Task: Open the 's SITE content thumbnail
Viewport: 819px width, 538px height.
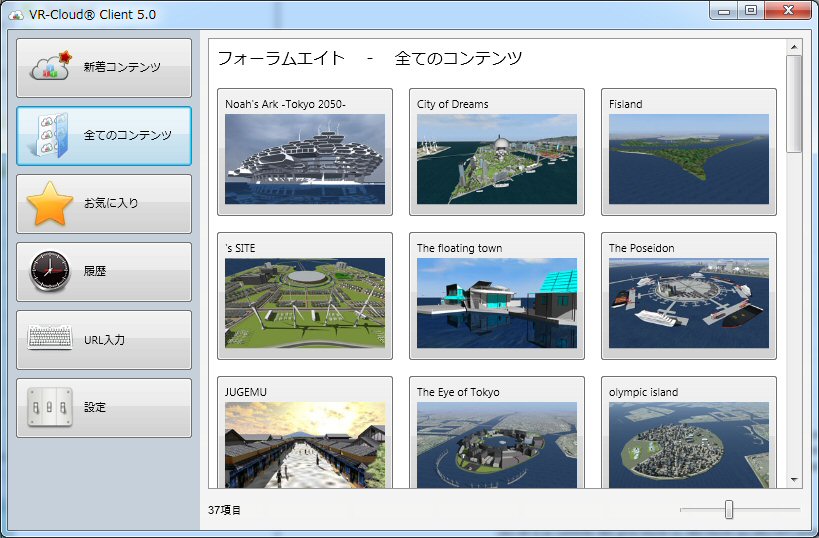Action: (x=305, y=303)
